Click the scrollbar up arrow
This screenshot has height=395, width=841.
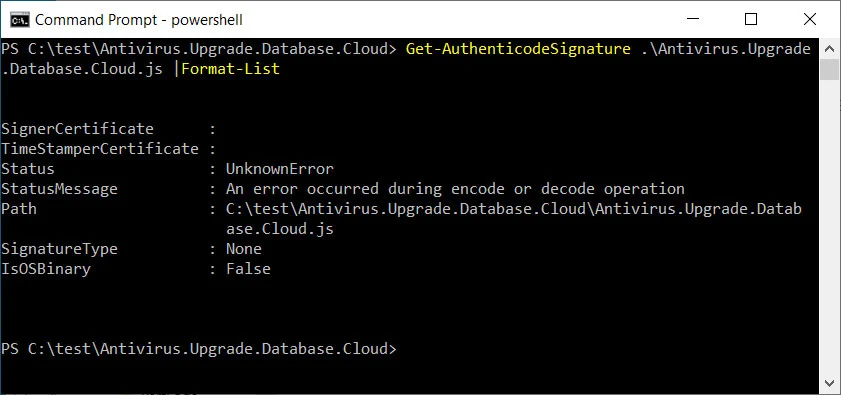coord(829,49)
